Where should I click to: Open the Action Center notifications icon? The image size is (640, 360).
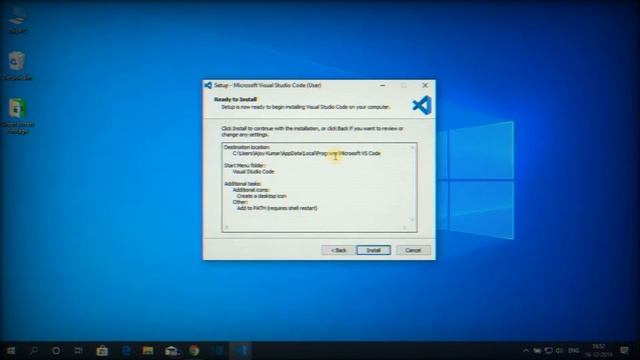click(x=624, y=351)
